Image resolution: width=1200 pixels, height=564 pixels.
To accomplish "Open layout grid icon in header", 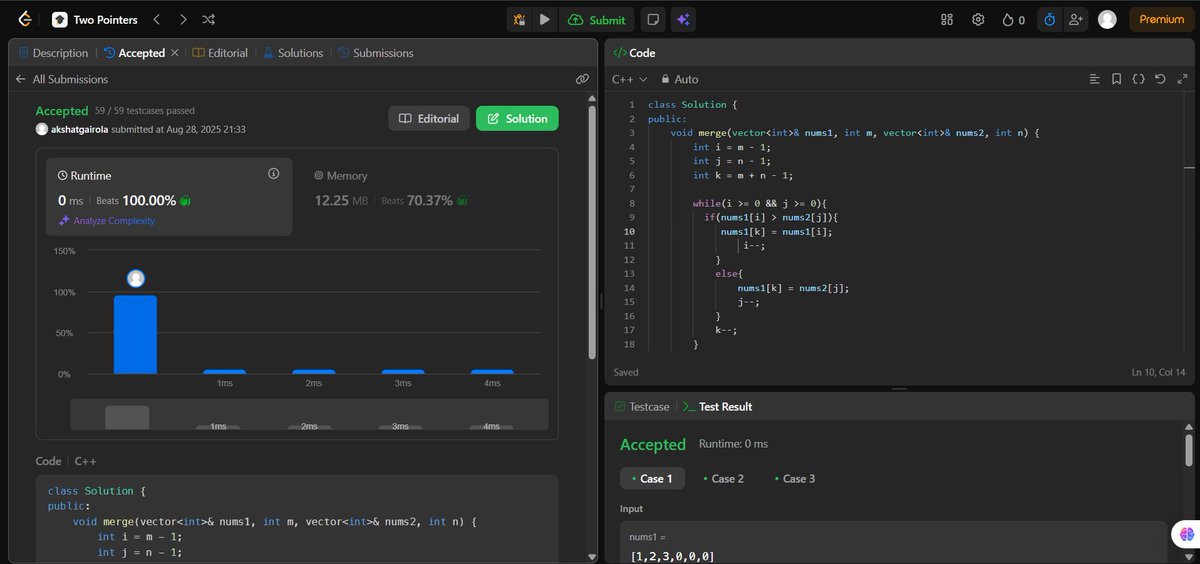I will [948, 19].
